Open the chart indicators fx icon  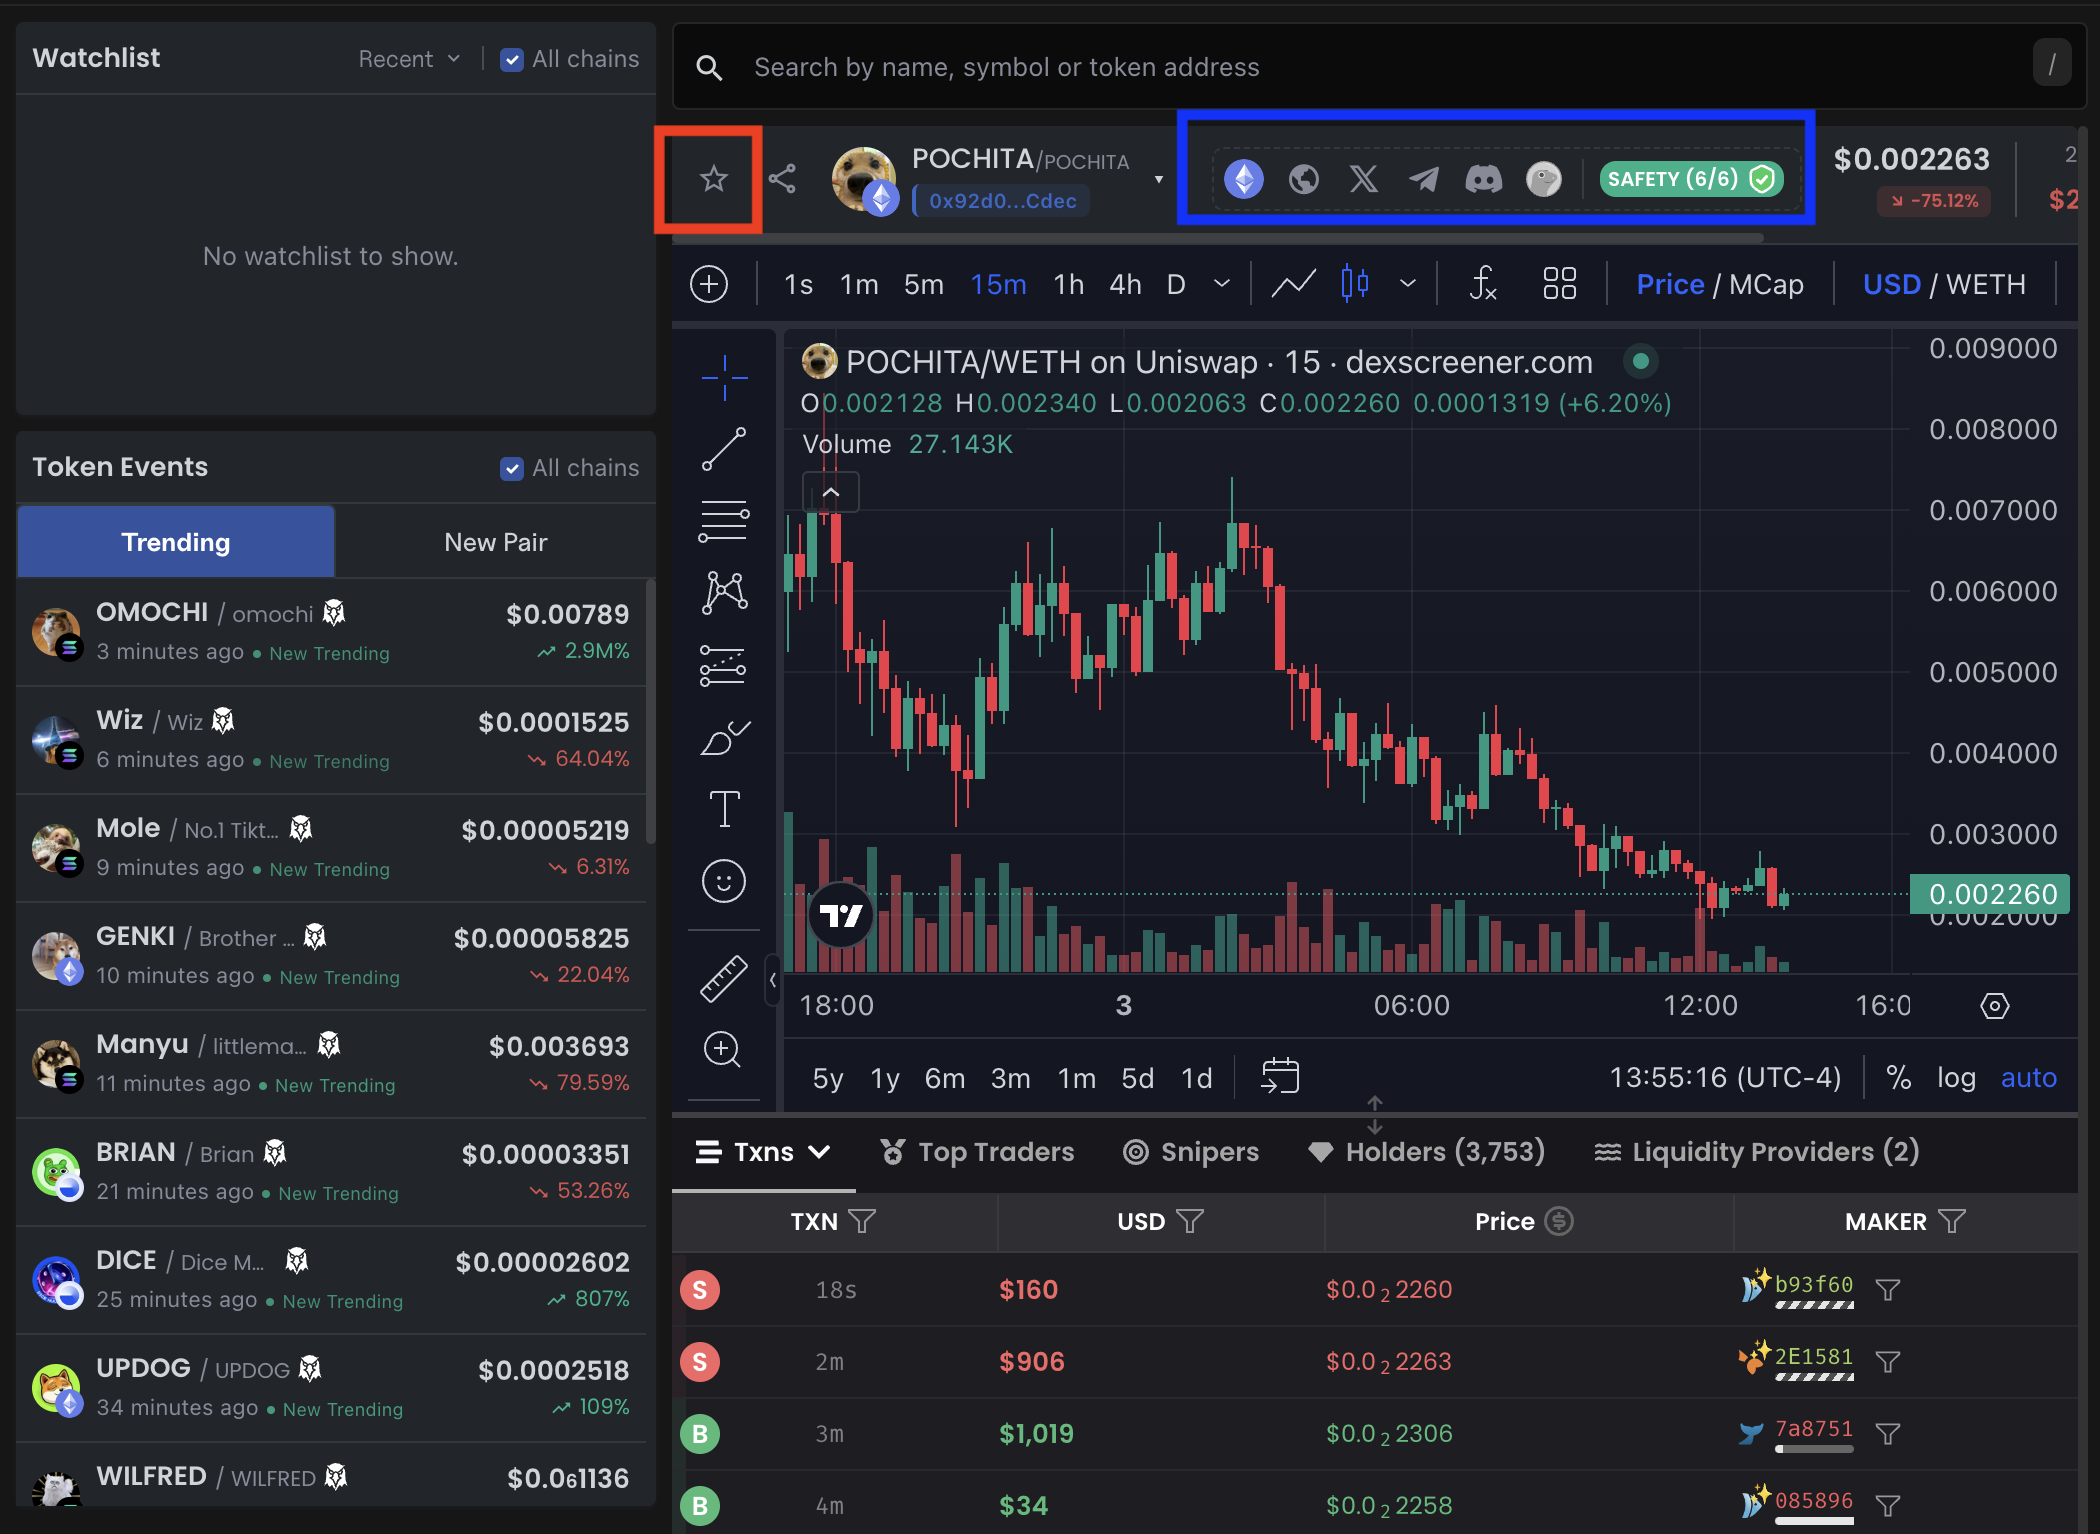pyautogui.click(x=1483, y=284)
